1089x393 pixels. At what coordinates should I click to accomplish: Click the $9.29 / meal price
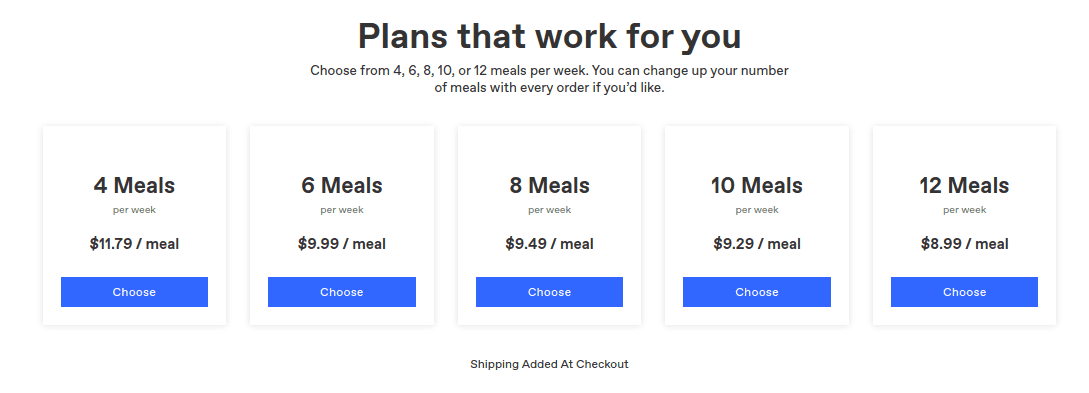[x=756, y=244]
